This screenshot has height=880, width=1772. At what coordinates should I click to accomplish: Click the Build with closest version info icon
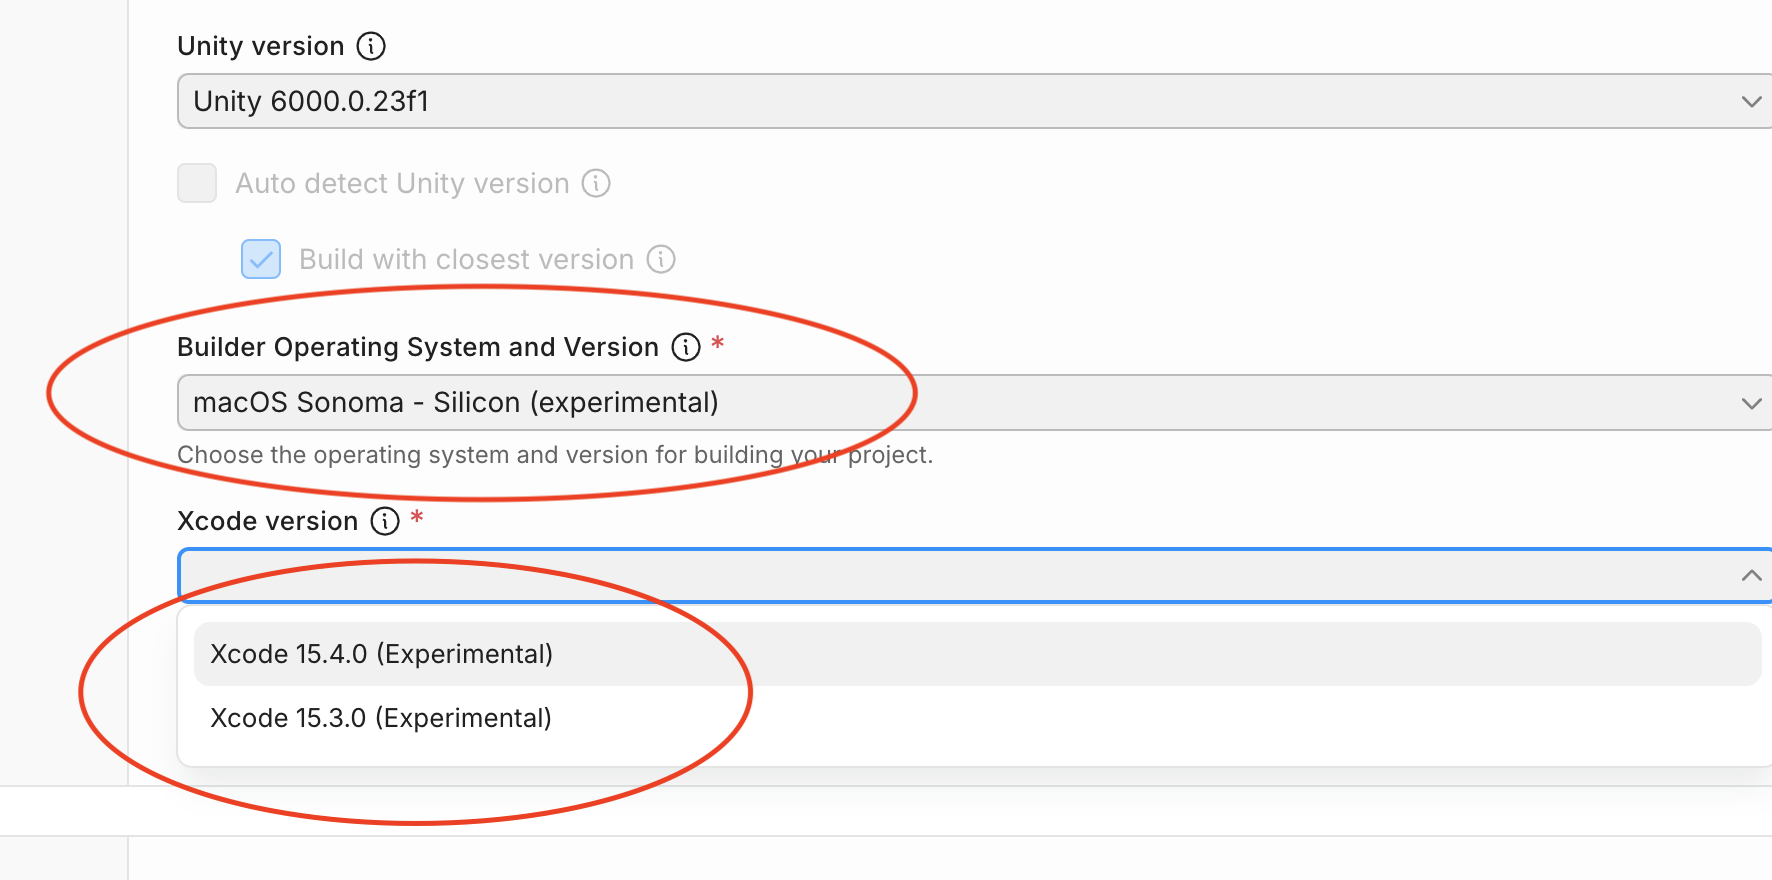[660, 259]
